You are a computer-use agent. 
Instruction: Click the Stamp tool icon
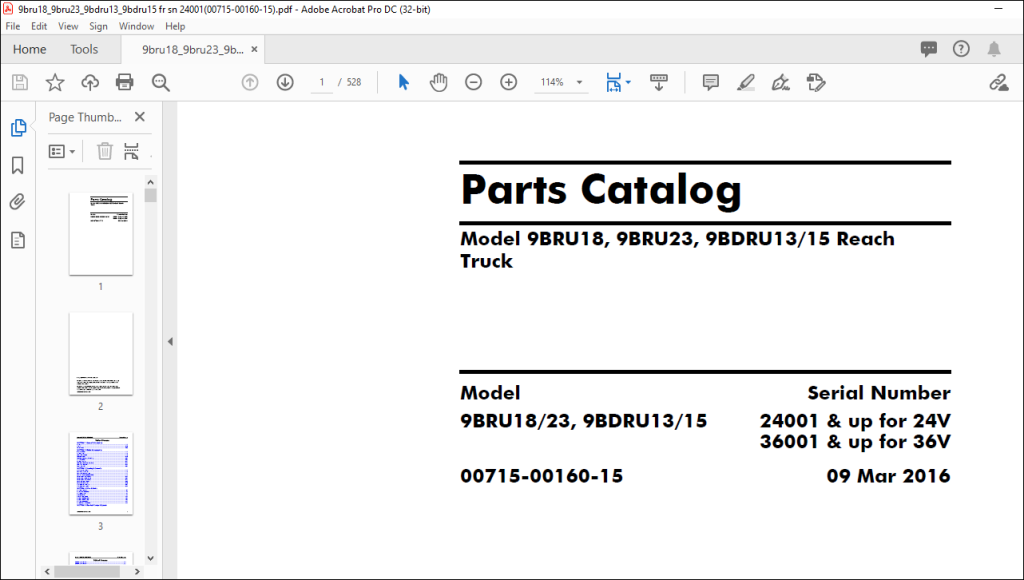click(x=816, y=82)
